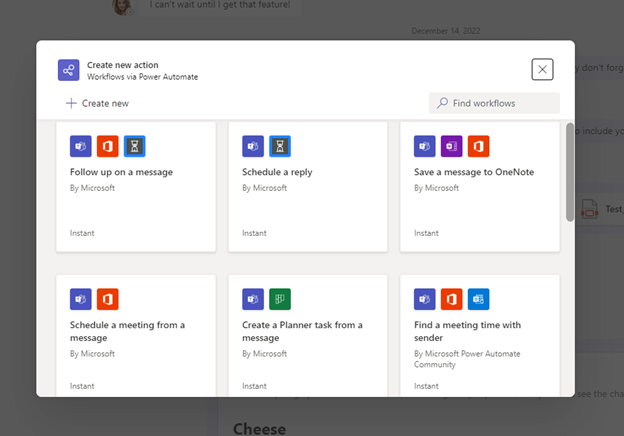The height and width of the screenshot is (436, 624).
Task: Click the plus icon beside Create new
Action: [x=71, y=103]
